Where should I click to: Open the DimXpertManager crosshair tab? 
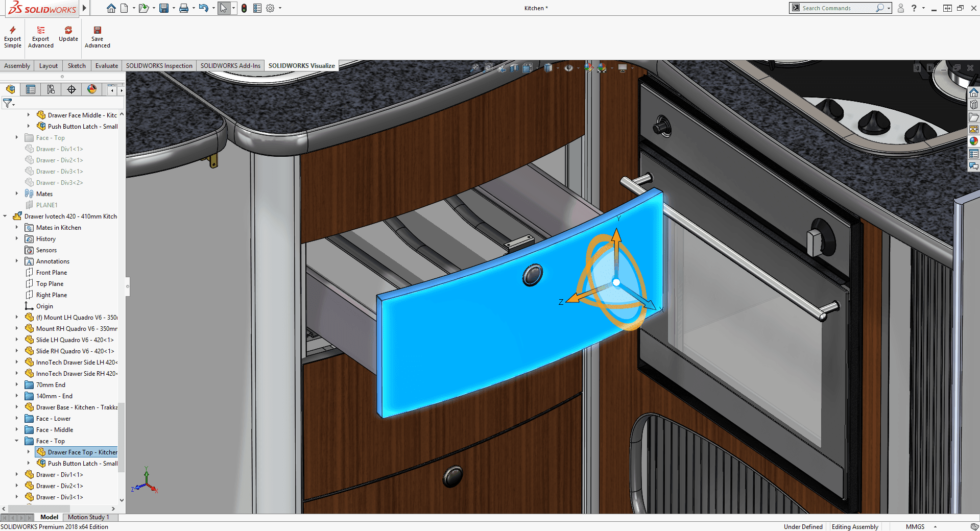71,89
